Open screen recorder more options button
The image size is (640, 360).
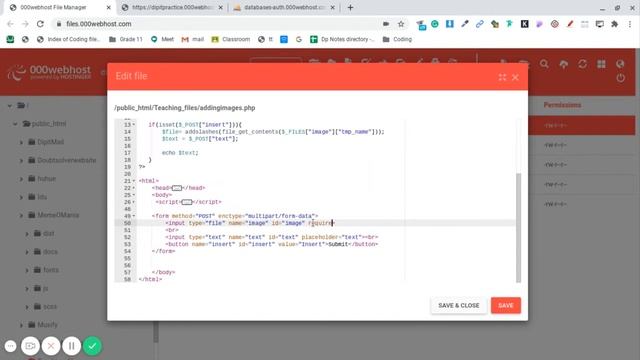tap(11, 346)
